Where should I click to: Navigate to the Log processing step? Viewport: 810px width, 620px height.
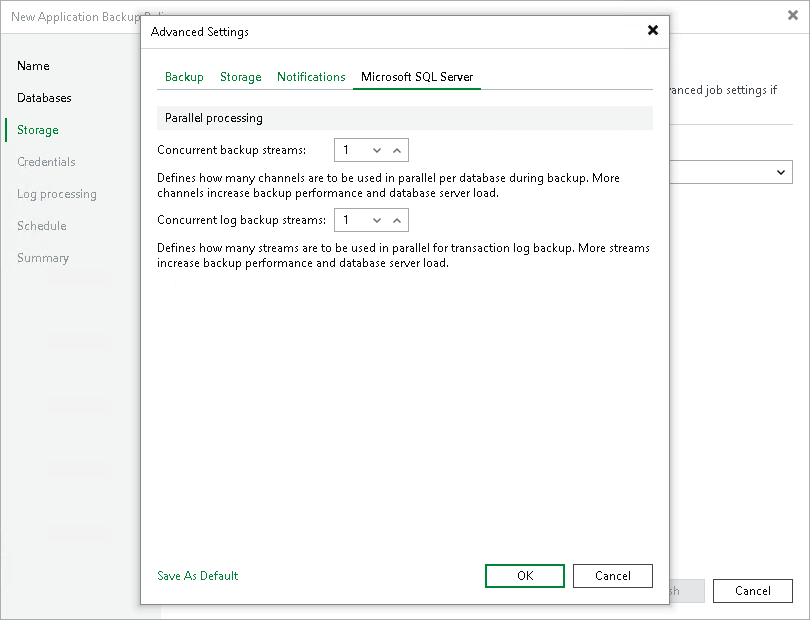click(x=55, y=194)
